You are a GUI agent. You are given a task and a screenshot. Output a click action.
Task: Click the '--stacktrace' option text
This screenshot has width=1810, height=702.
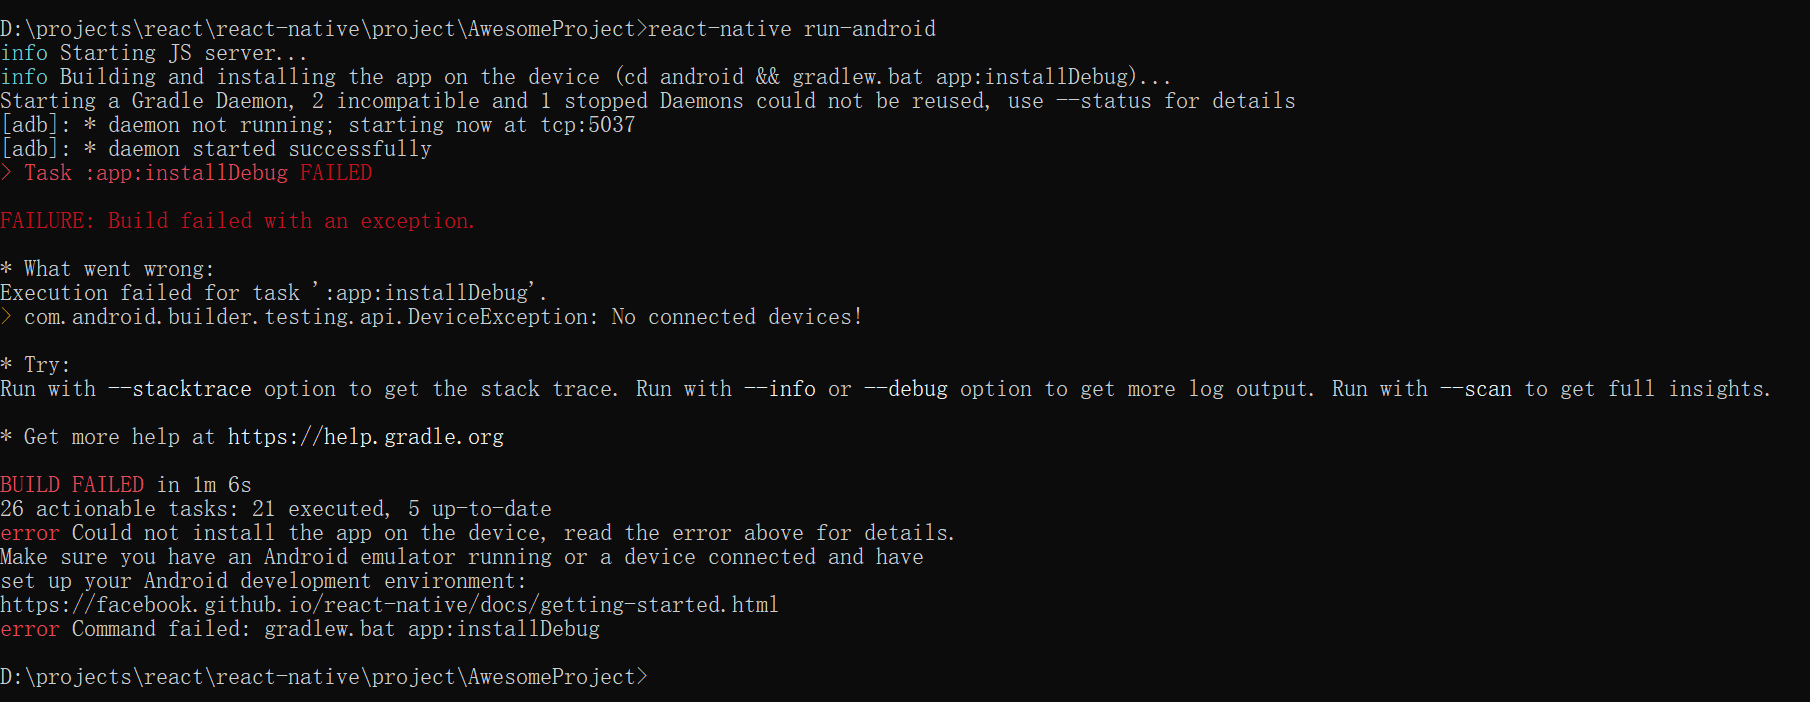coord(180,389)
